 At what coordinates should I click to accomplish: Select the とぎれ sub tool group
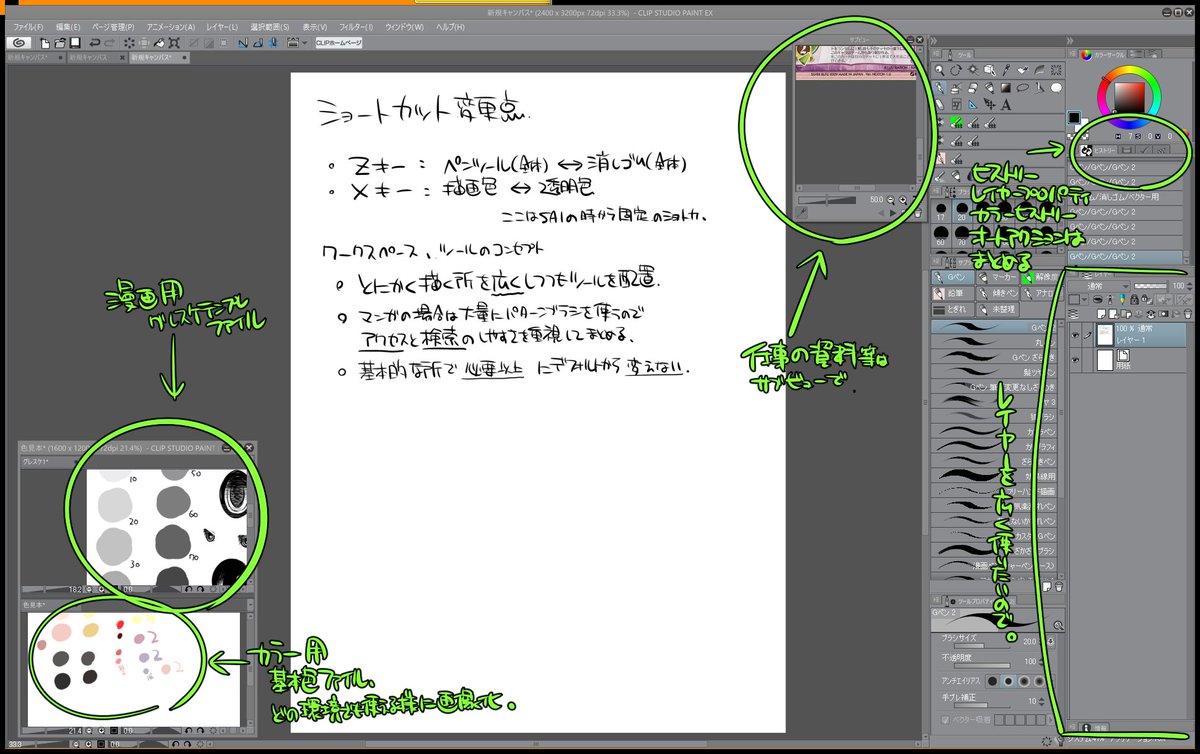coord(953,309)
